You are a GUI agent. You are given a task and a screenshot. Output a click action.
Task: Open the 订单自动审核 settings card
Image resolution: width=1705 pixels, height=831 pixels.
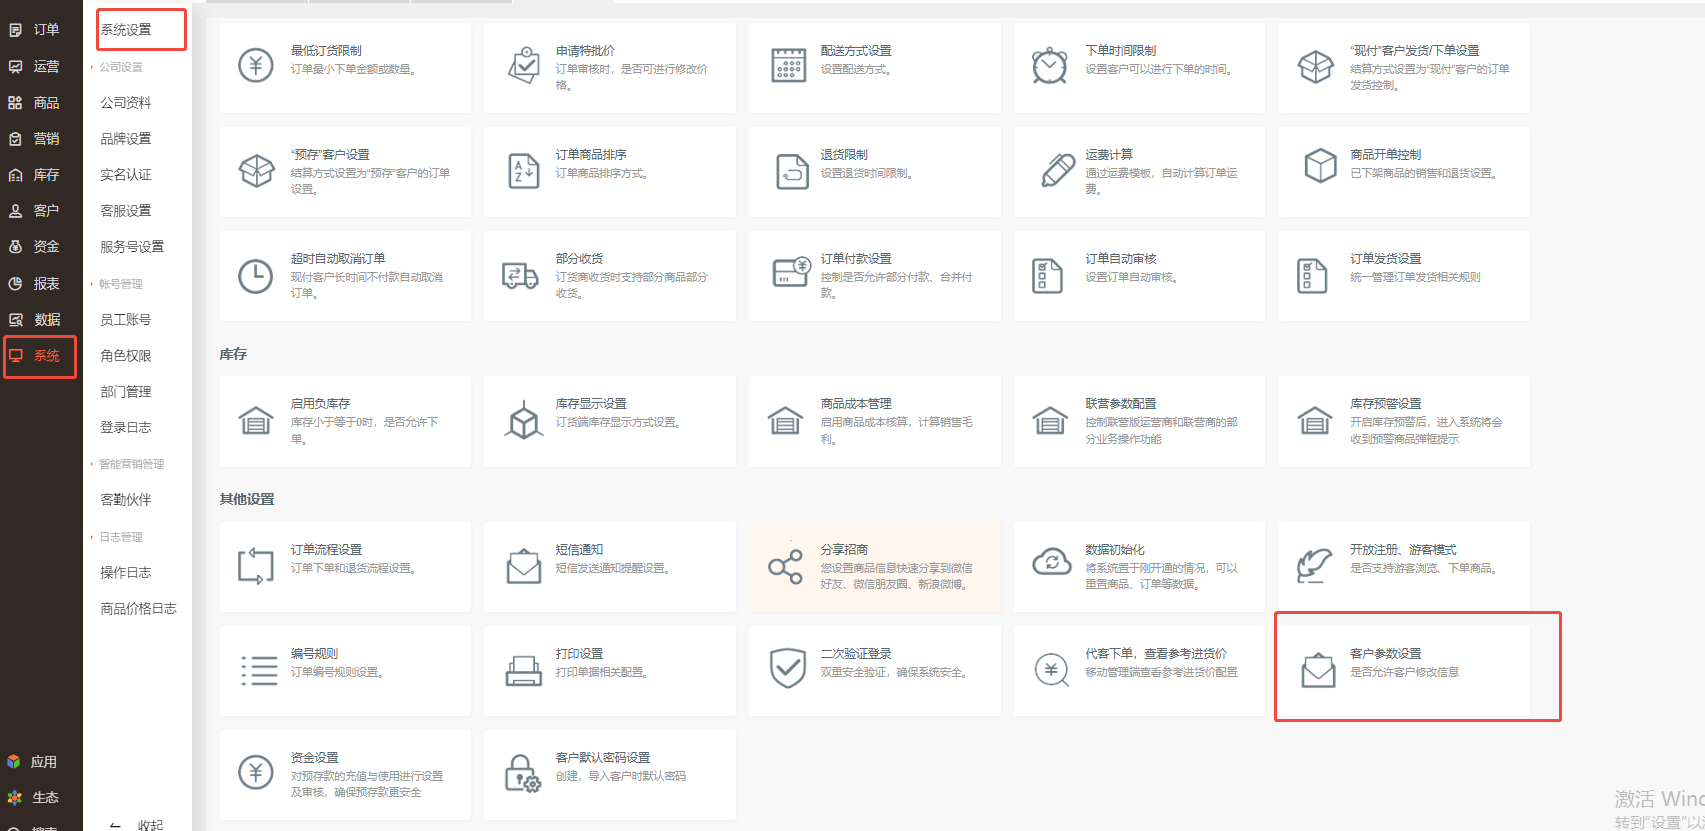point(1139,276)
